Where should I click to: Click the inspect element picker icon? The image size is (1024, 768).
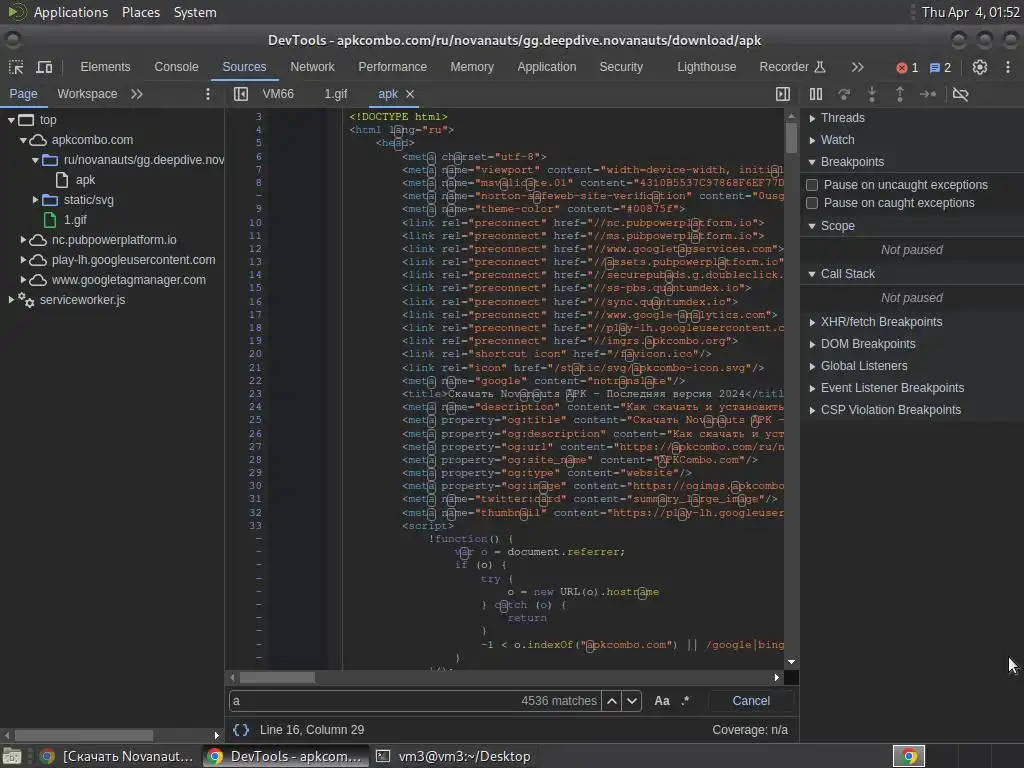click(x=16, y=67)
